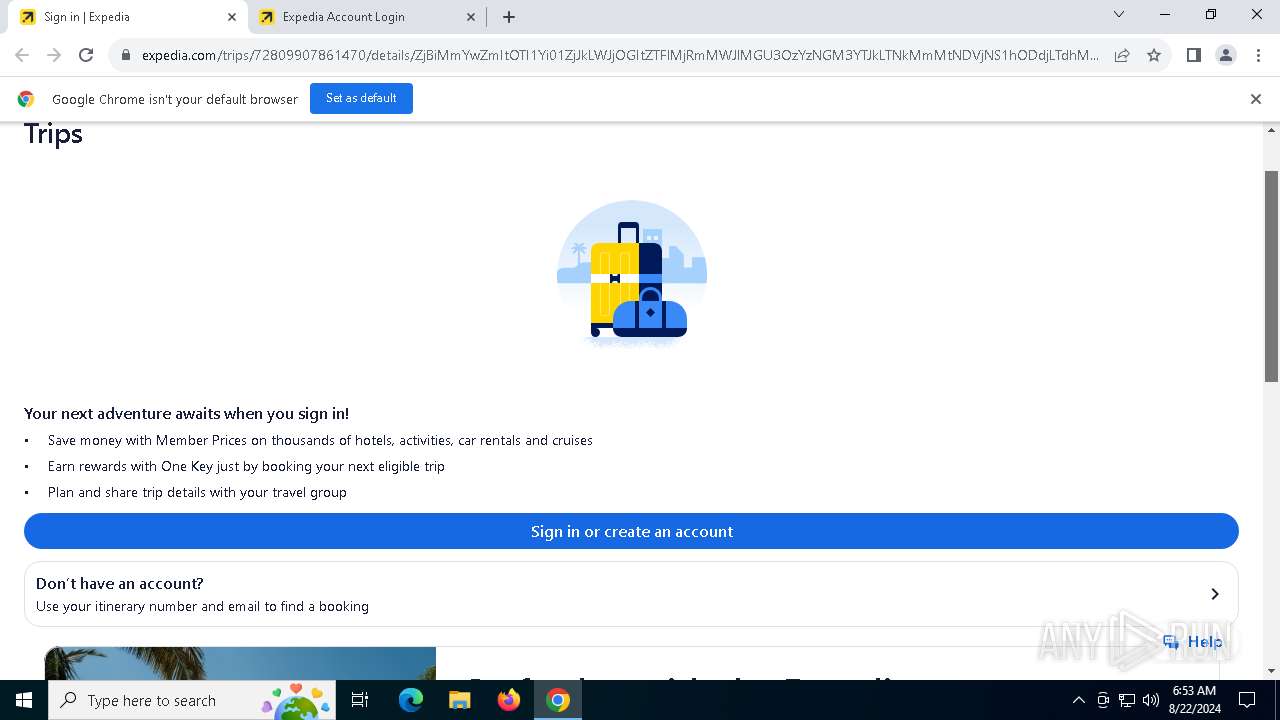This screenshot has width=1280, height=720.
Task: Show hidden system tray icons
Action: coord(1078,700)
